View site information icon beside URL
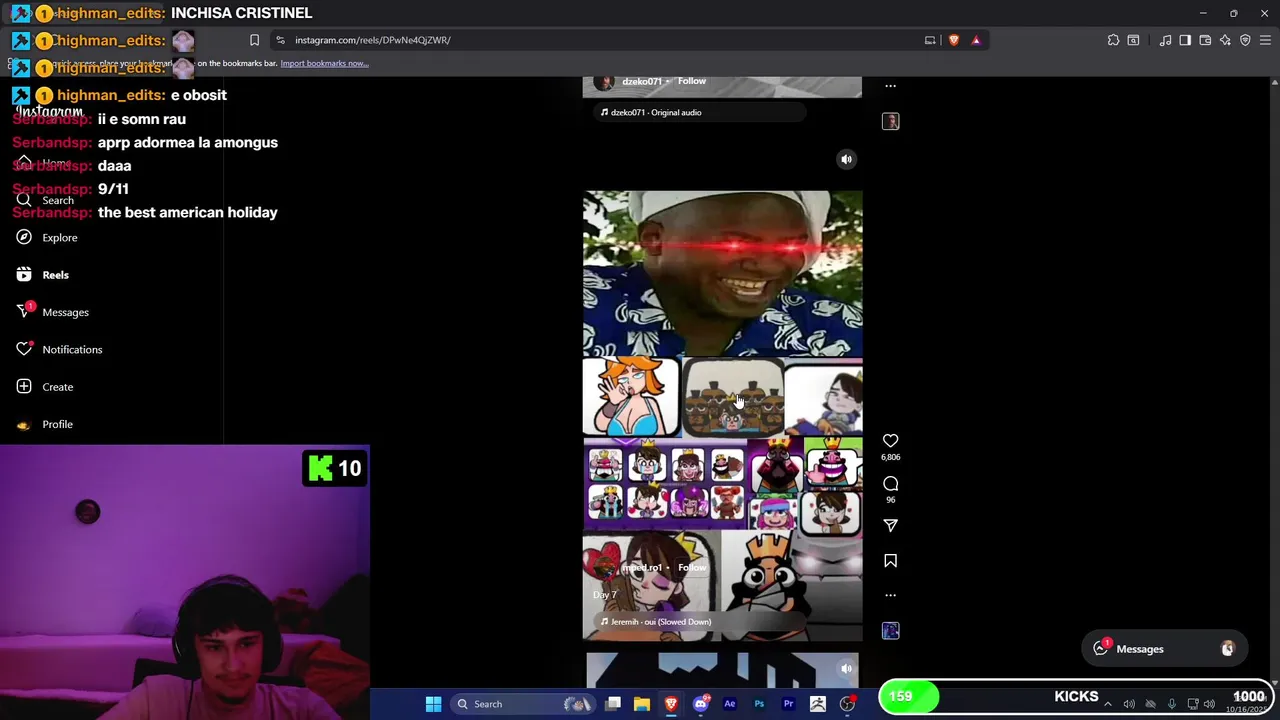Screen dimensions: 1280x720 click(x=281, y=40)
